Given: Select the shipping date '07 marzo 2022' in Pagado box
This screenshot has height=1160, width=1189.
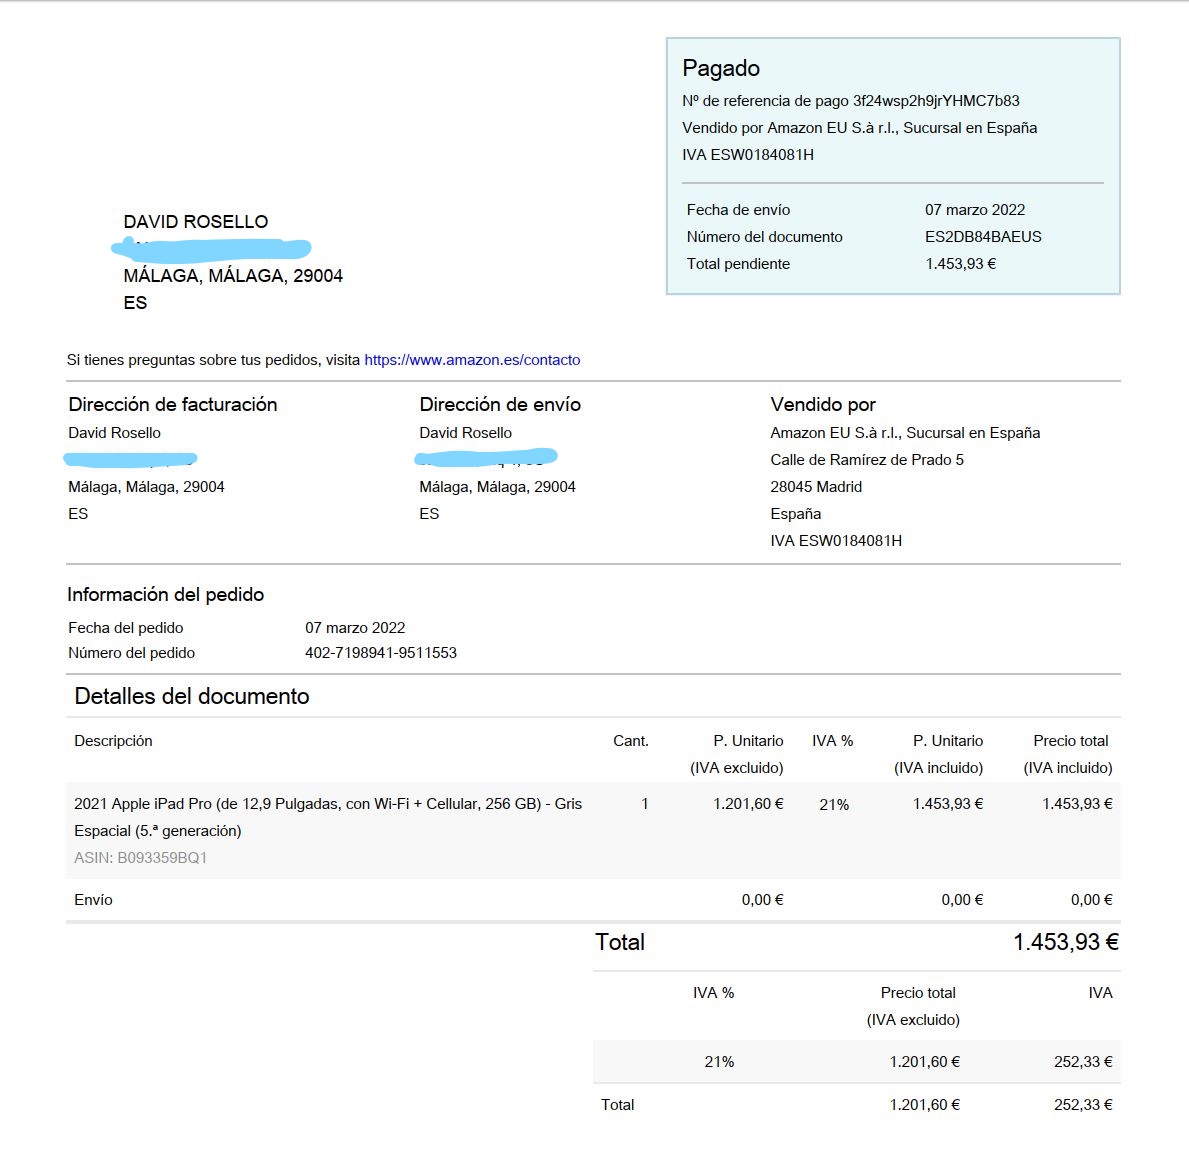Looking at the screenshot, I should [974, 210].
